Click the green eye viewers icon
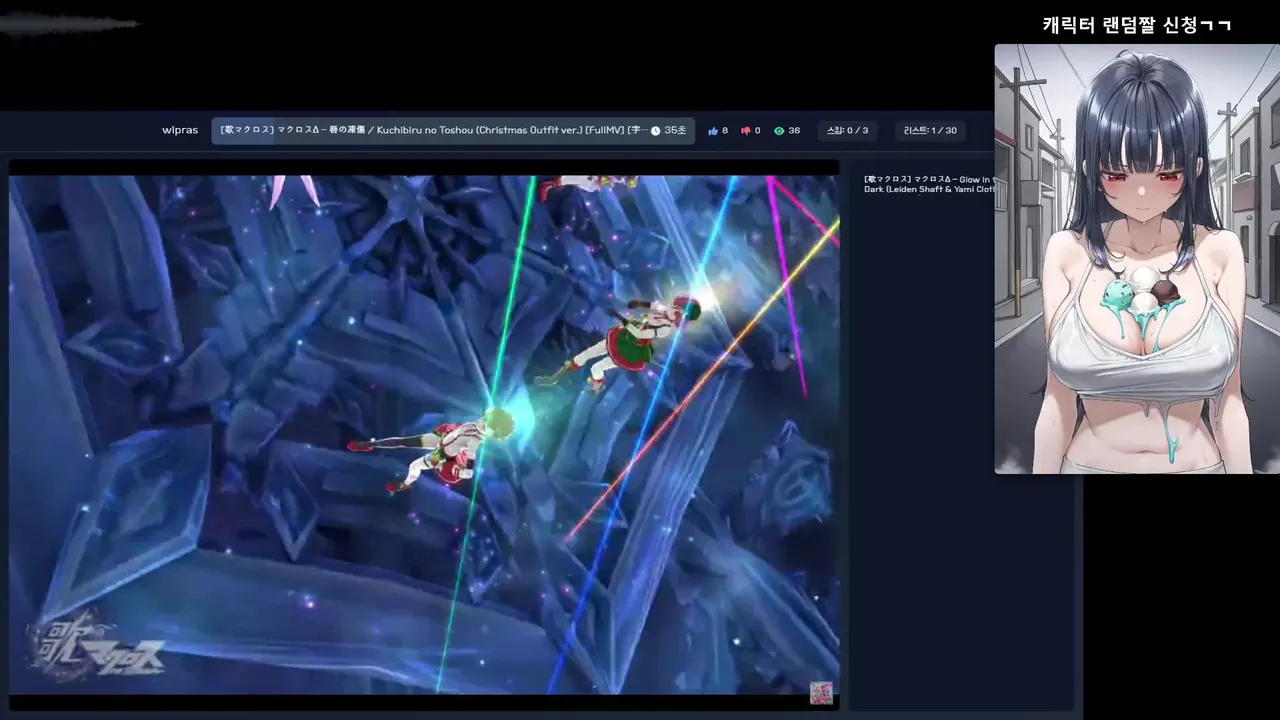Image resolution: width=1280 pixels, height=720 pixels. [779, 131]
